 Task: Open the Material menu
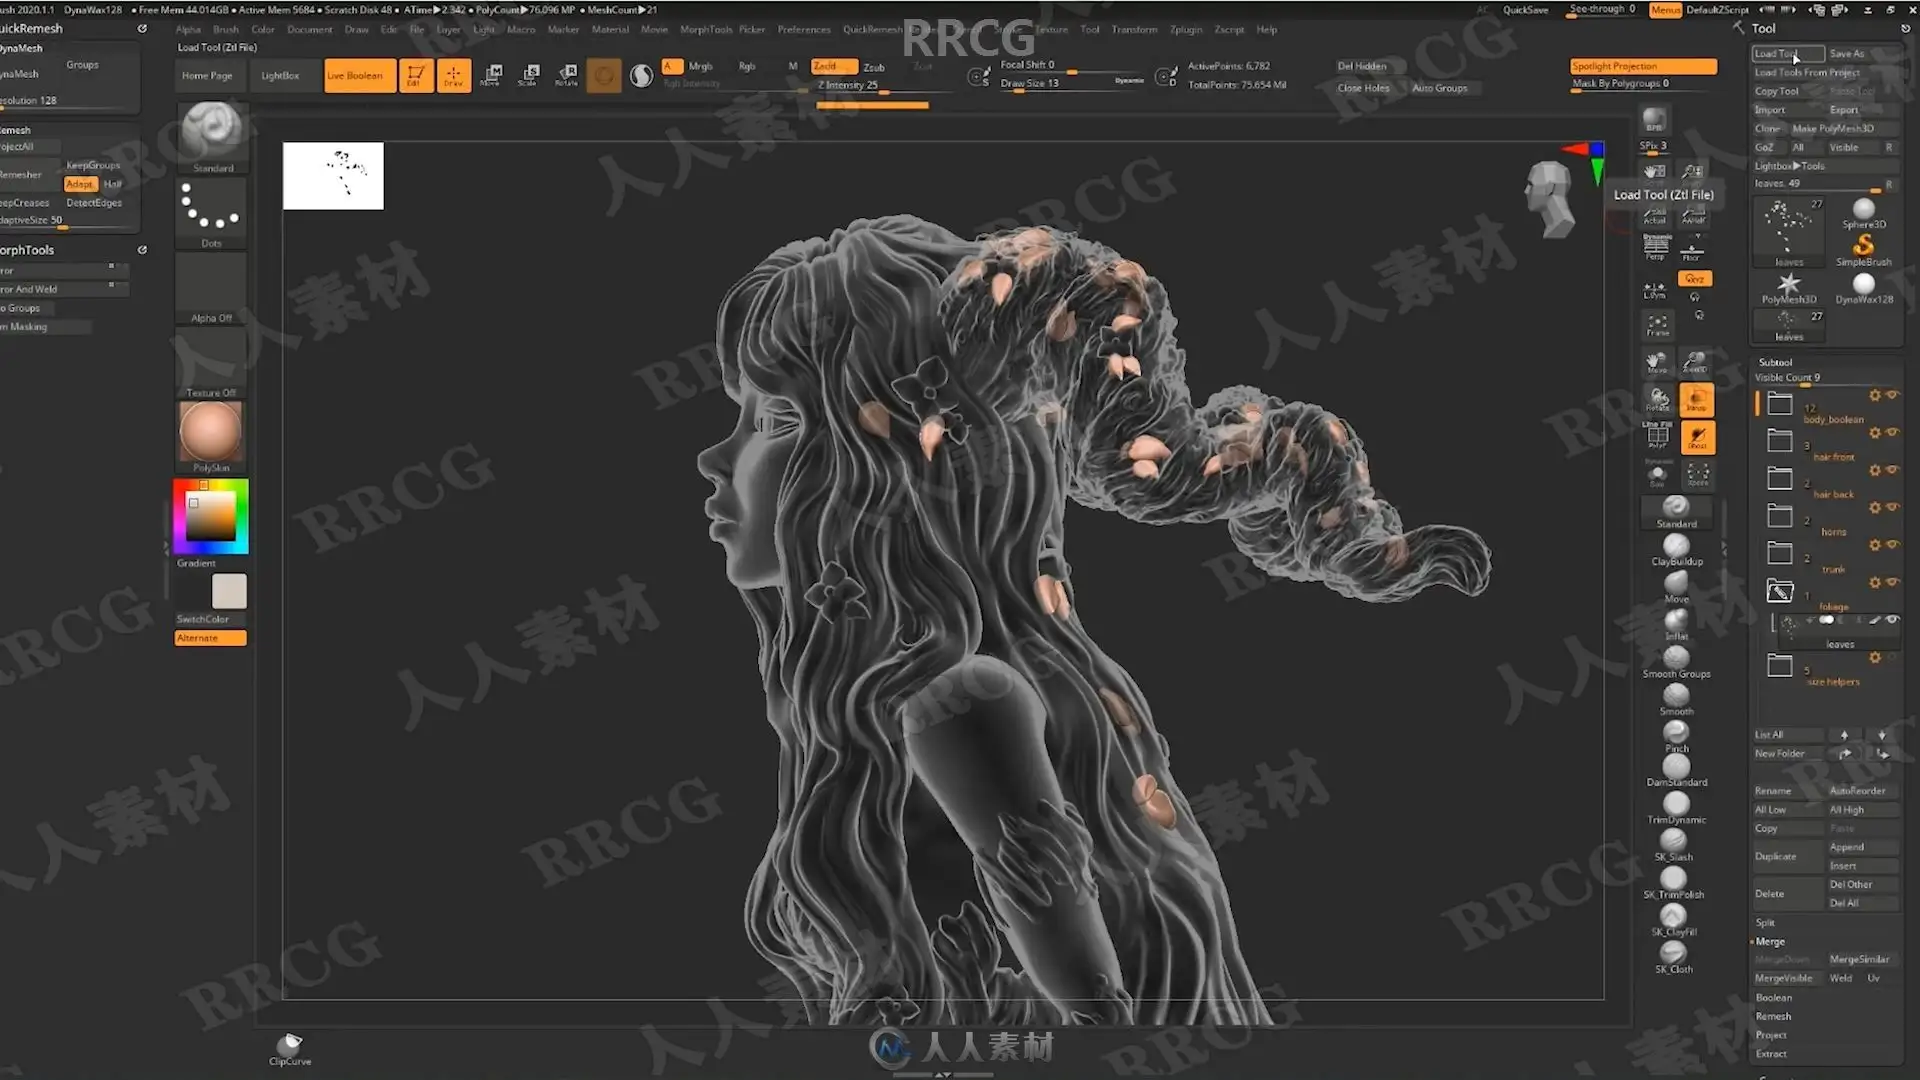[x=610, y=30]
